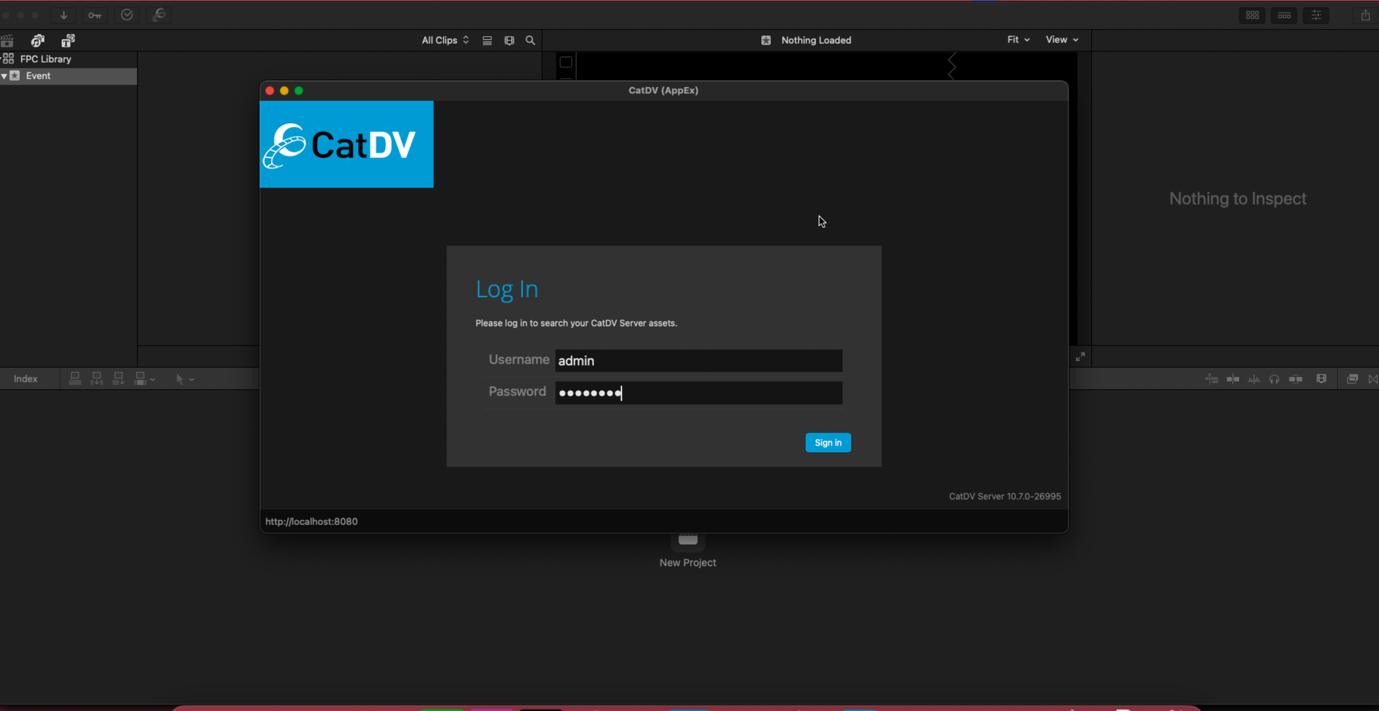The image size is (1379, 711).
Task: Click viewer full screen arrows icon
Action: point(1080,357)
